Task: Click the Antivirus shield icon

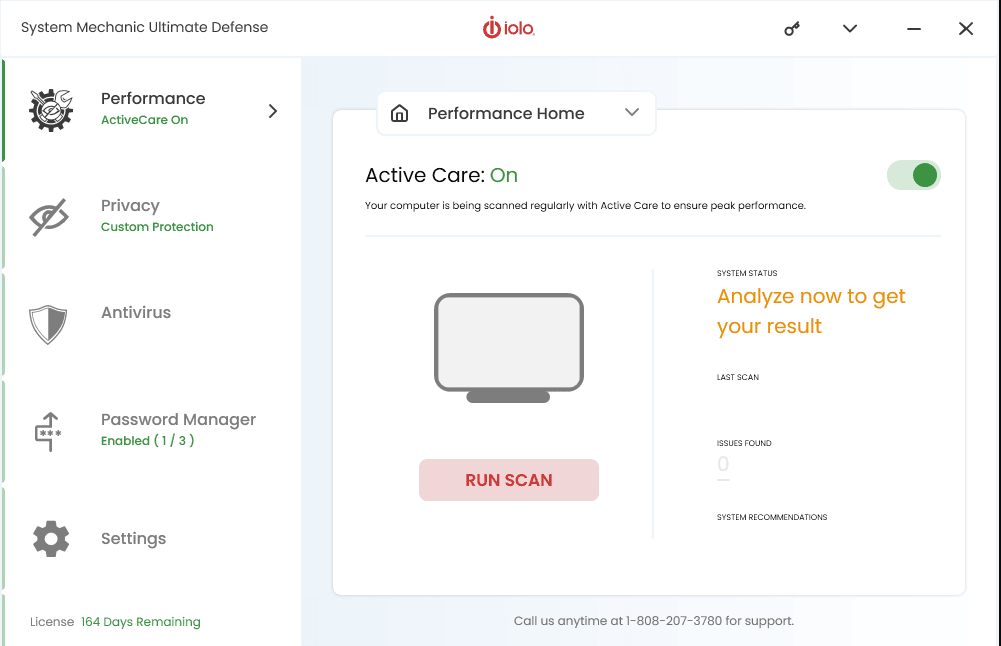Action: coord(48,324)
